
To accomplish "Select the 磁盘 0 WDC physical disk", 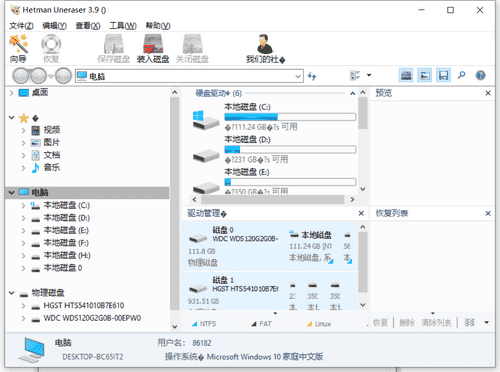I will click(x=233, y=247).
